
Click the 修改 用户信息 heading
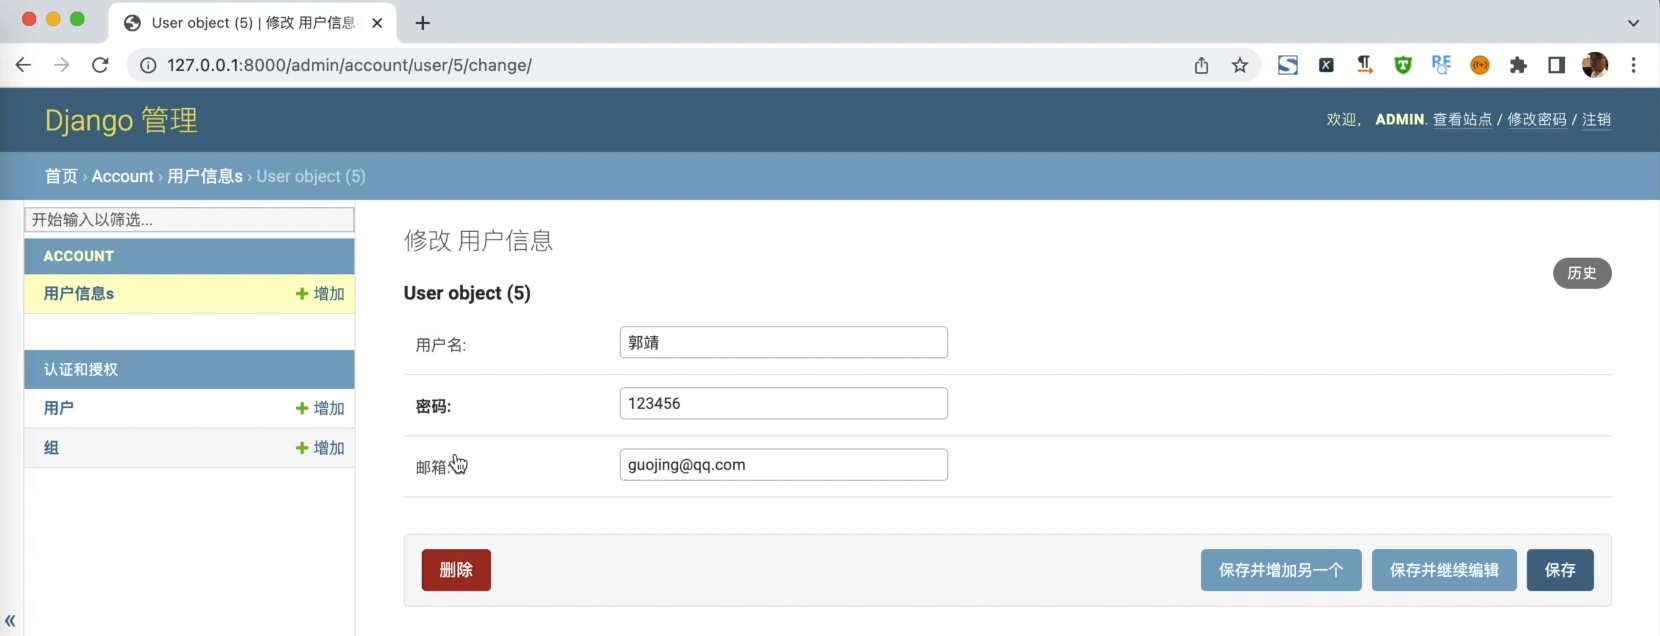click(478, 241)
